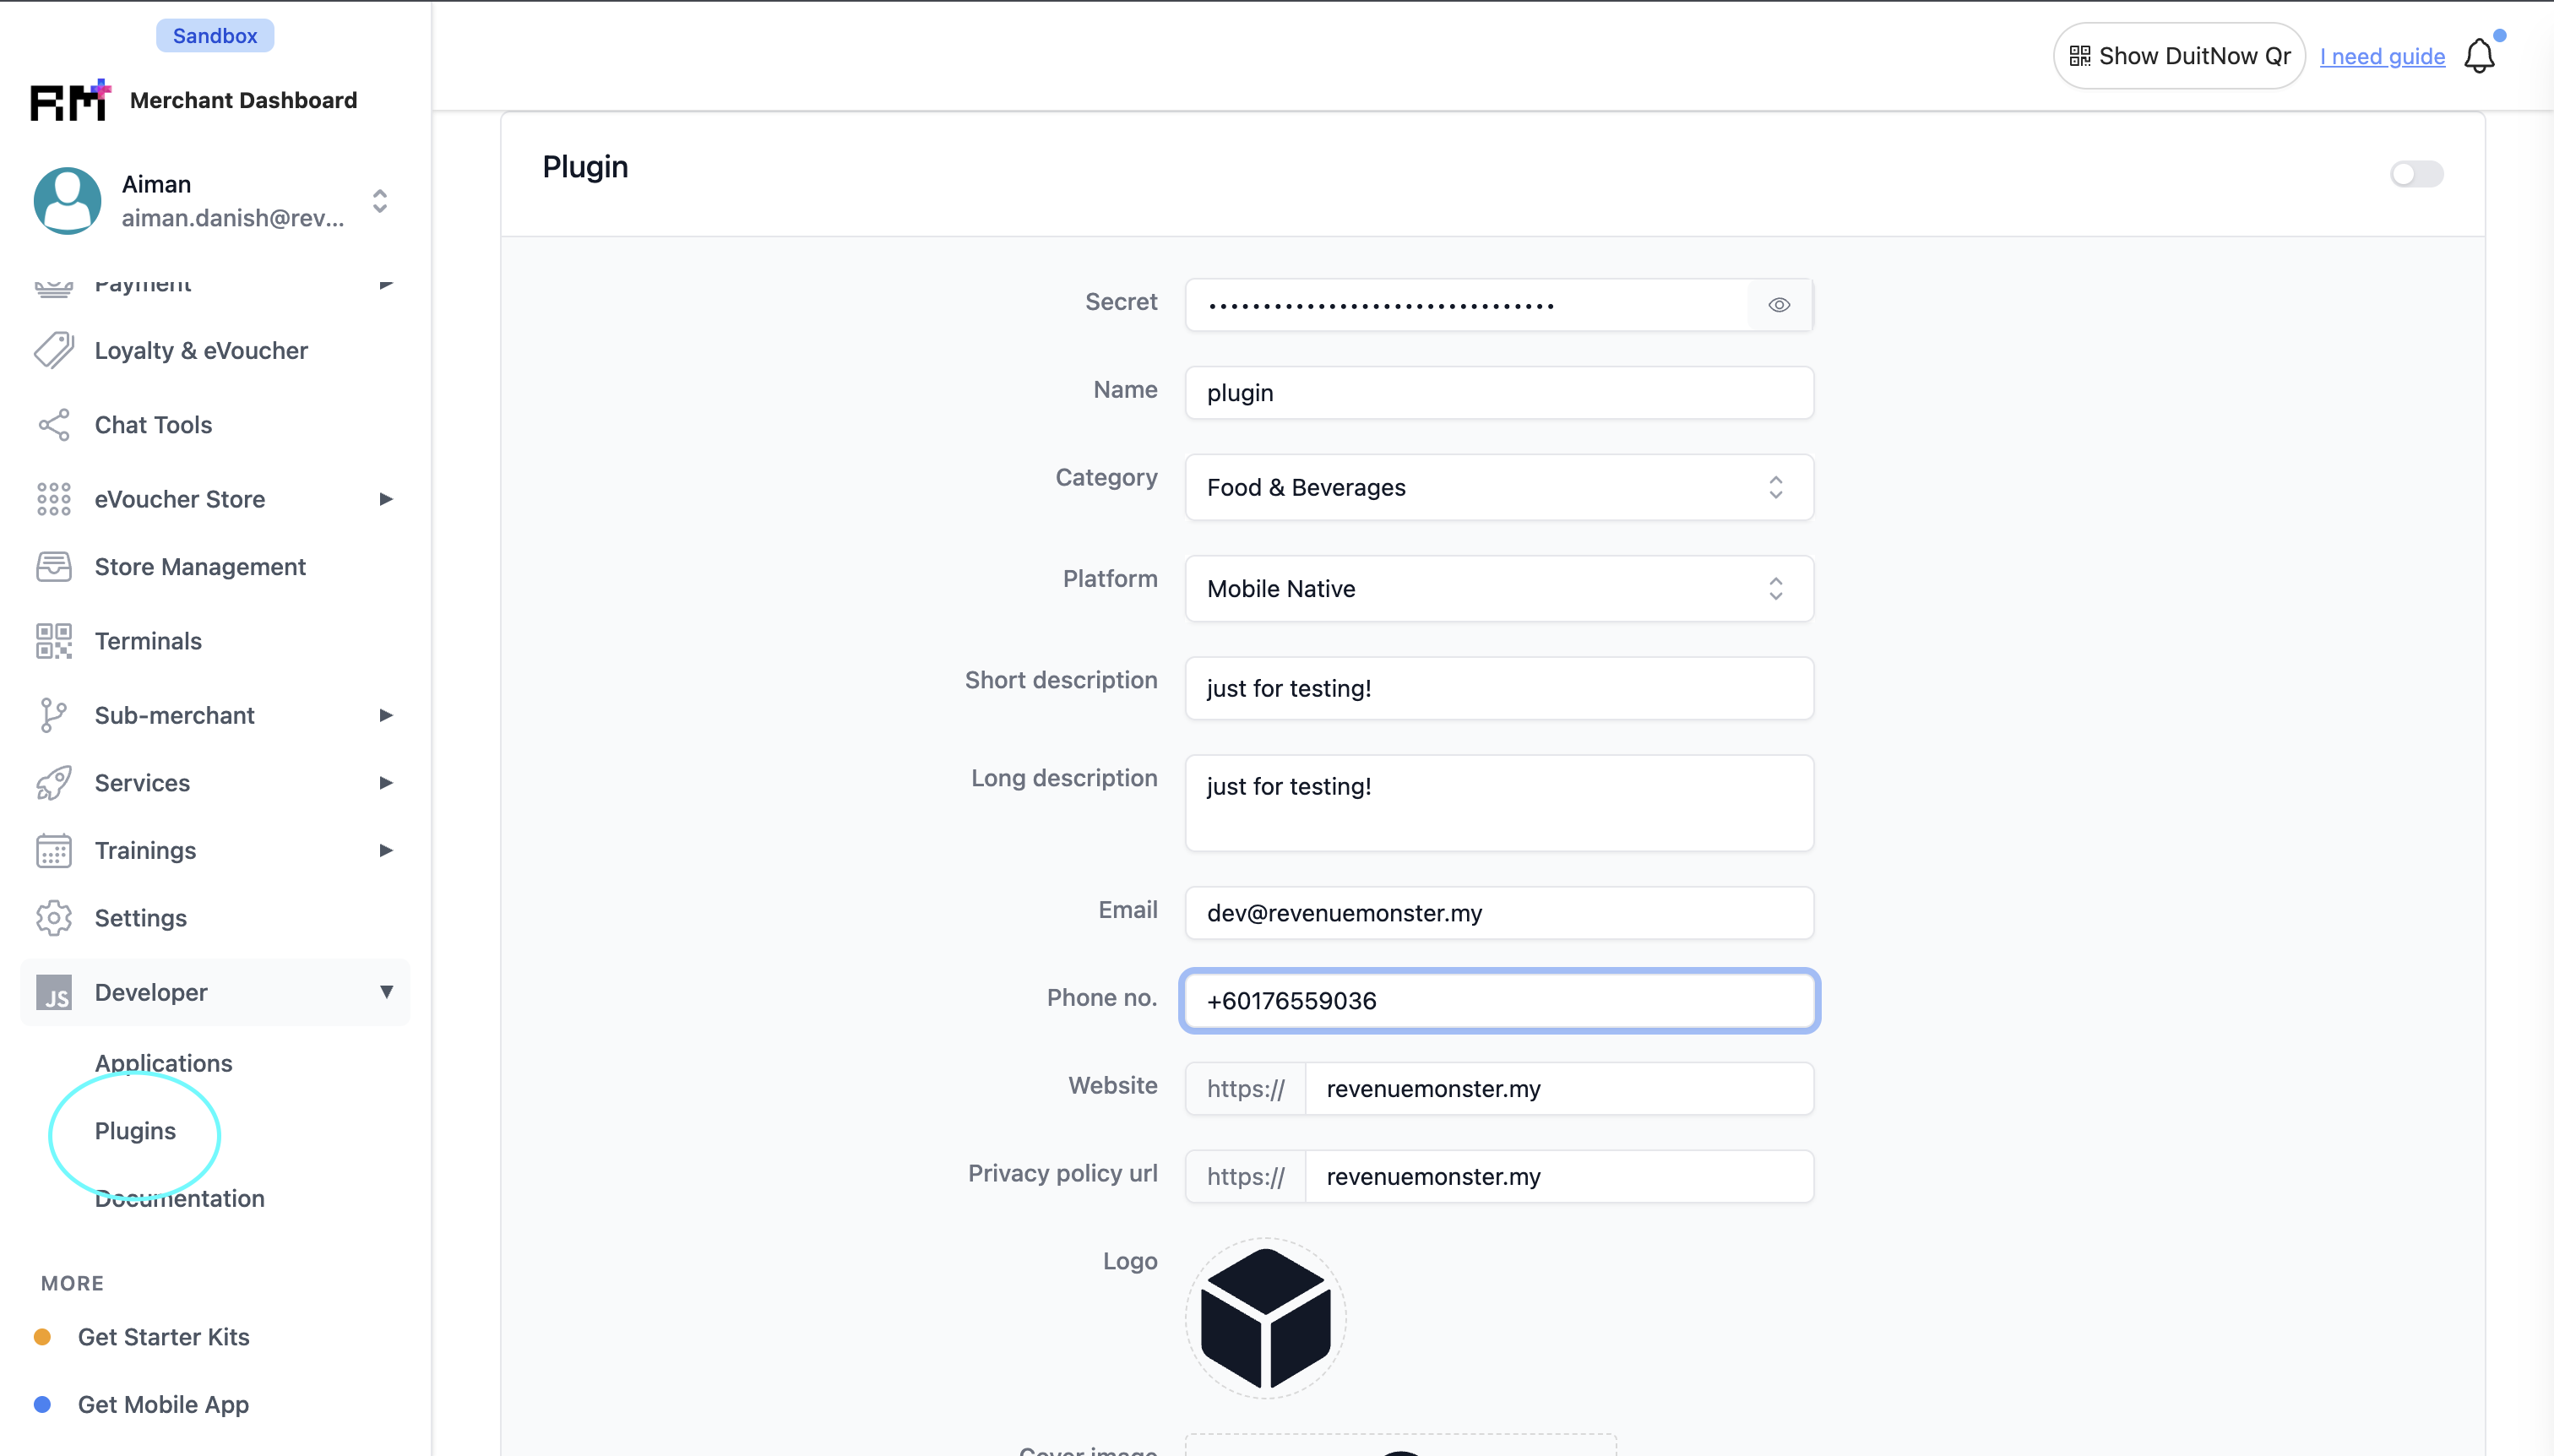Image resolution: width=2554 pixels, height=1456 pixels.
Task: Open the Category dropdown
Action: [1499, 487]
